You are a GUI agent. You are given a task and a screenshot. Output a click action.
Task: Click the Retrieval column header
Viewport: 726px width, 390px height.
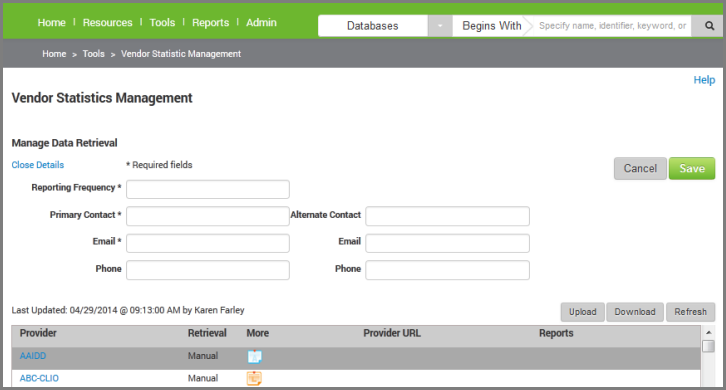point(207,333)
